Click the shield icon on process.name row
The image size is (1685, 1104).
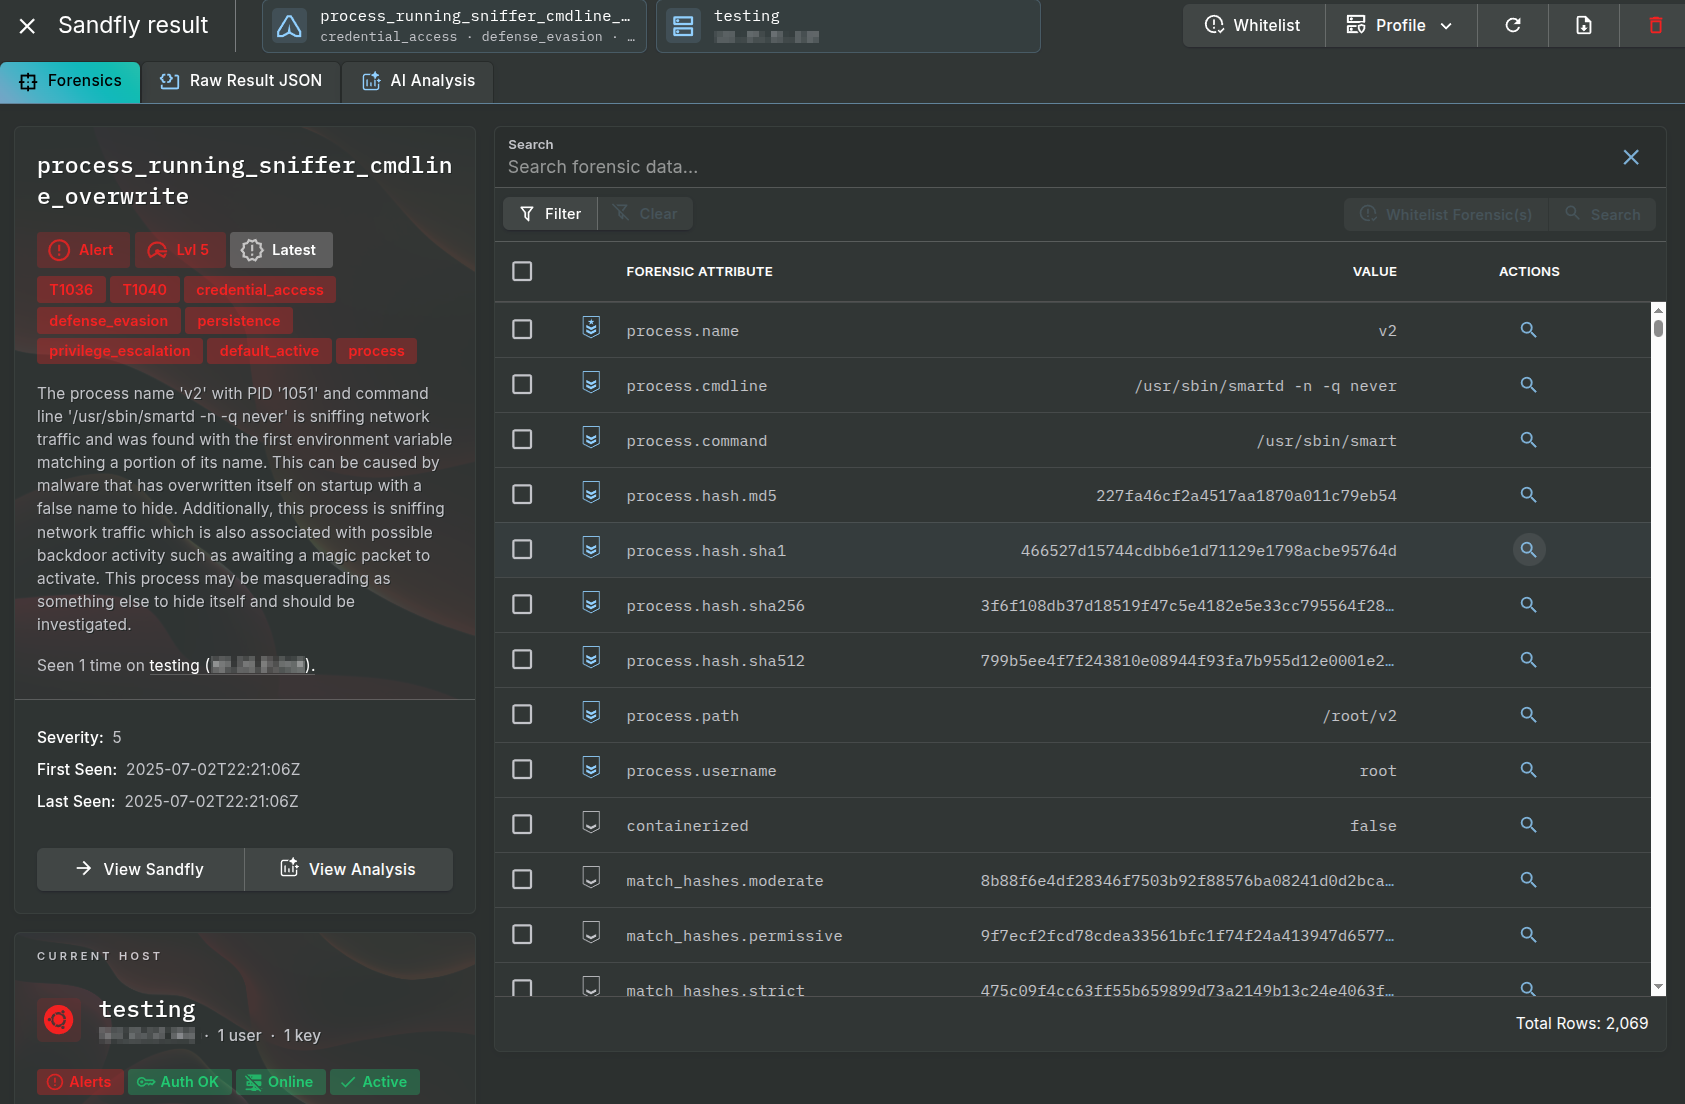point(591,328)
